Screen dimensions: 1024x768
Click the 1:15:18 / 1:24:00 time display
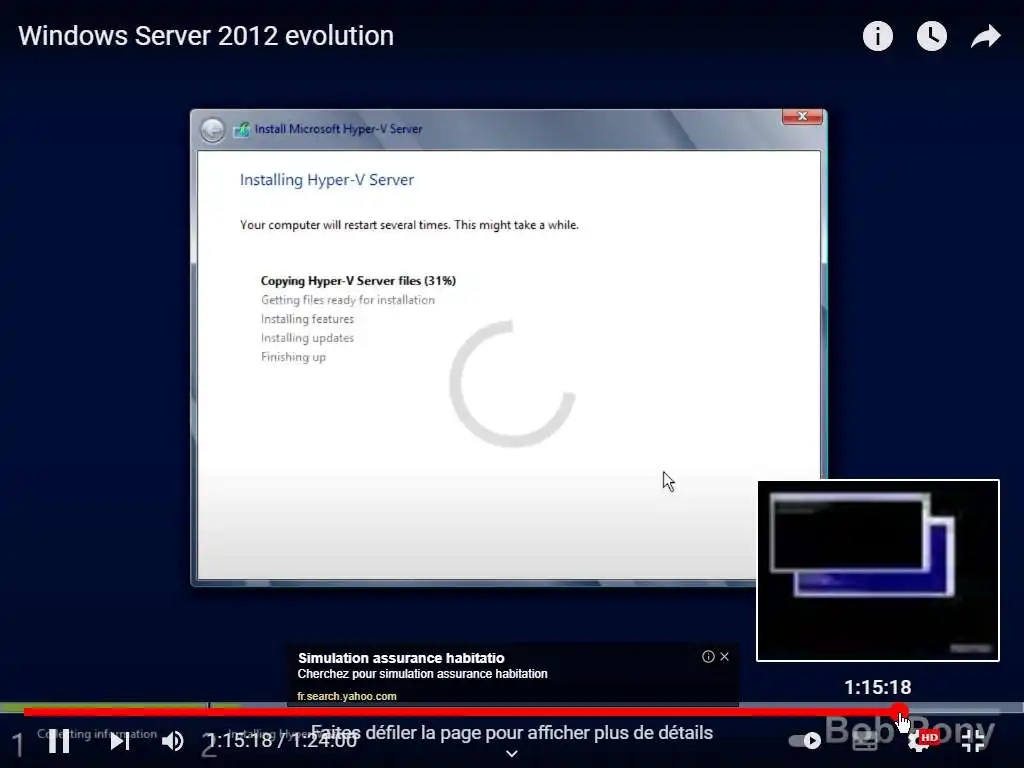(x=282, y=741)
